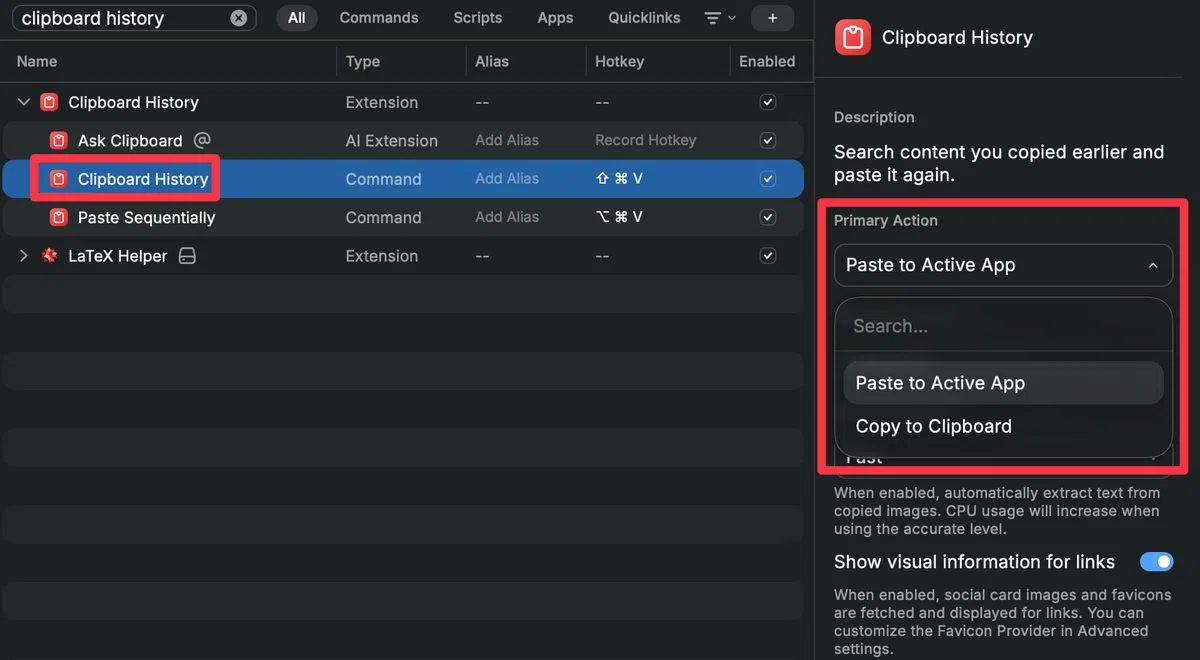Select the LaTeX Helper row name

coord(118,256)
